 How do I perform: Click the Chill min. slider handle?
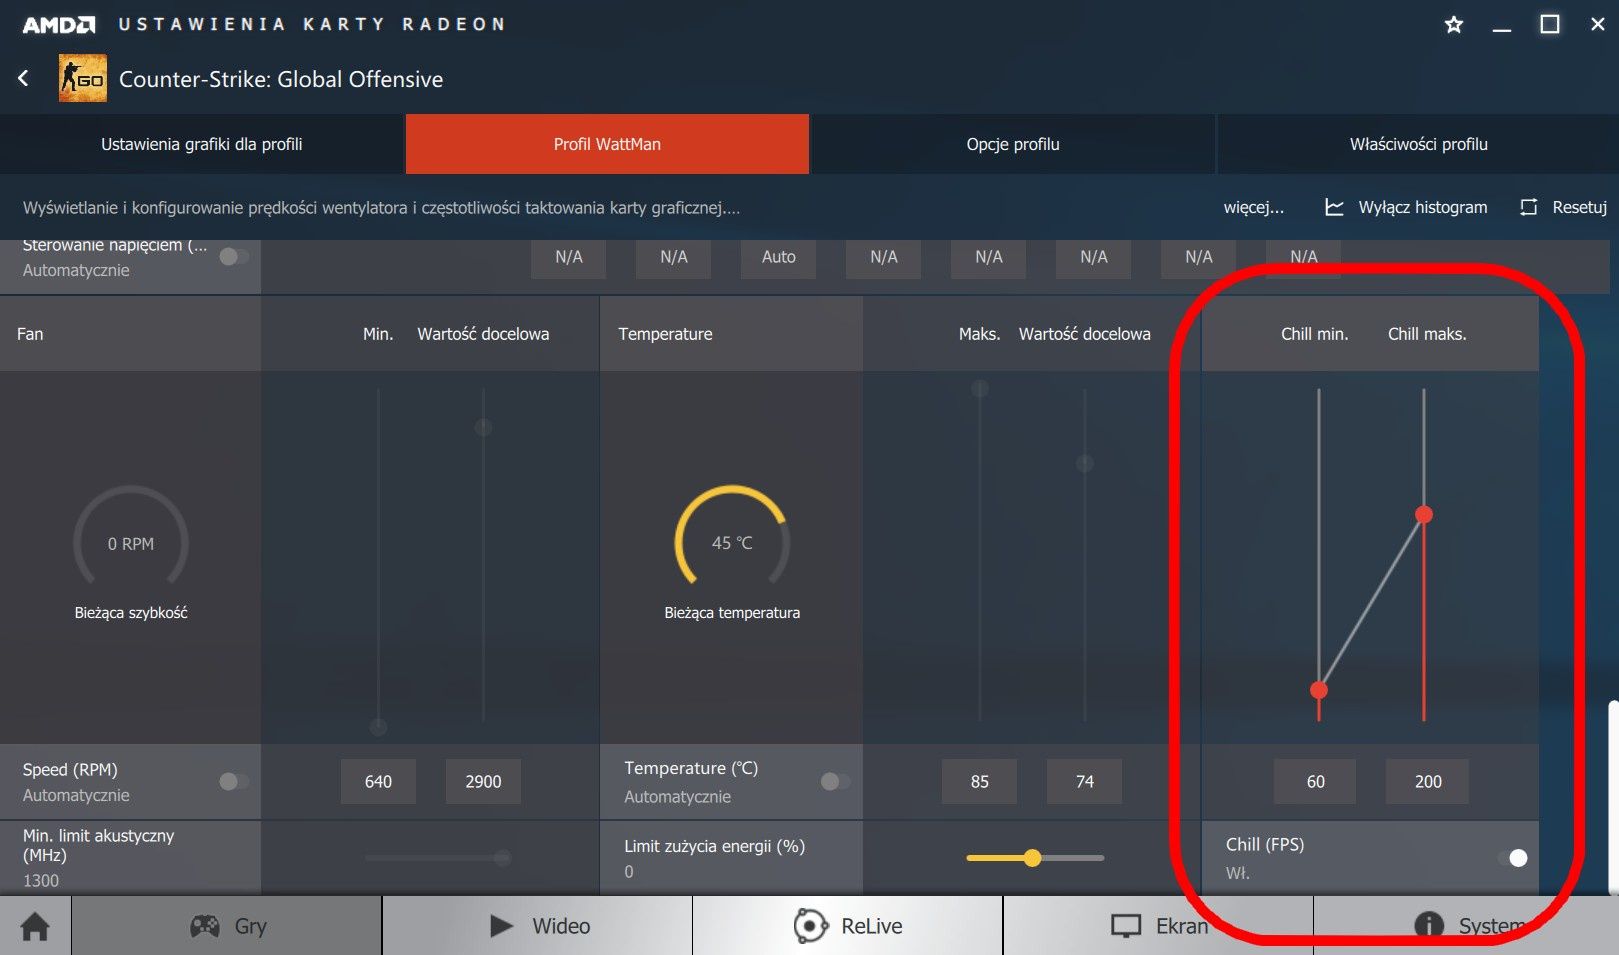(x=1319, y=690)
